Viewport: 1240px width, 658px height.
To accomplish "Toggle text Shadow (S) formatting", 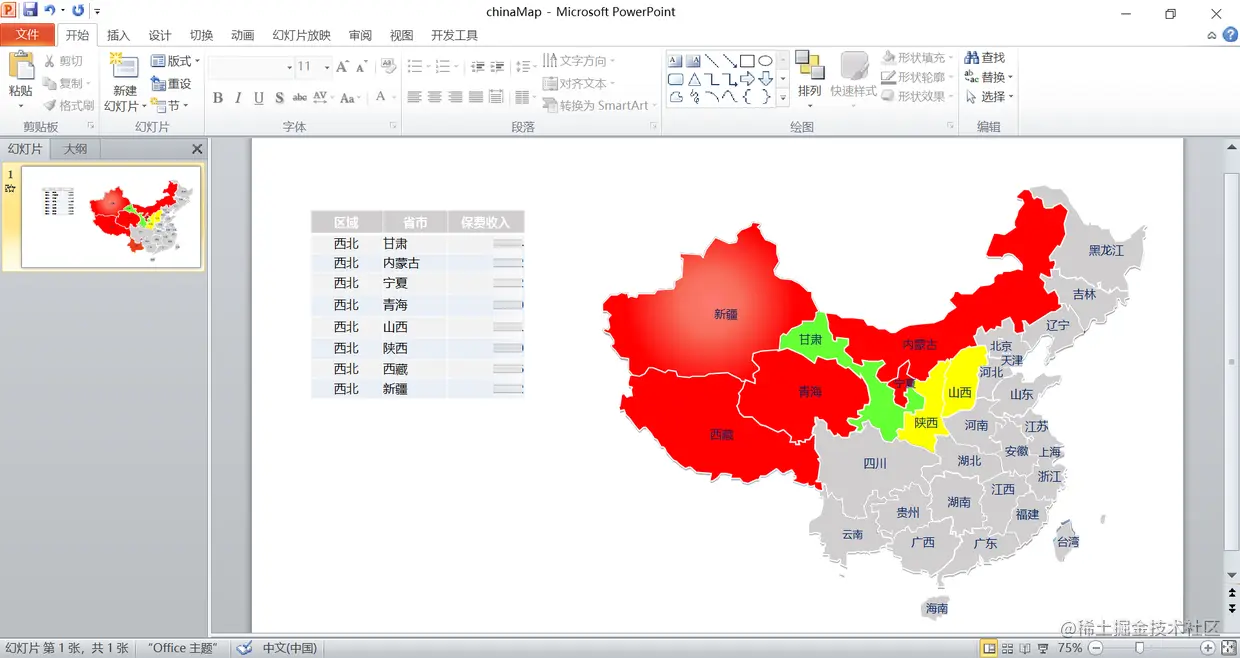I will [279, 98].
